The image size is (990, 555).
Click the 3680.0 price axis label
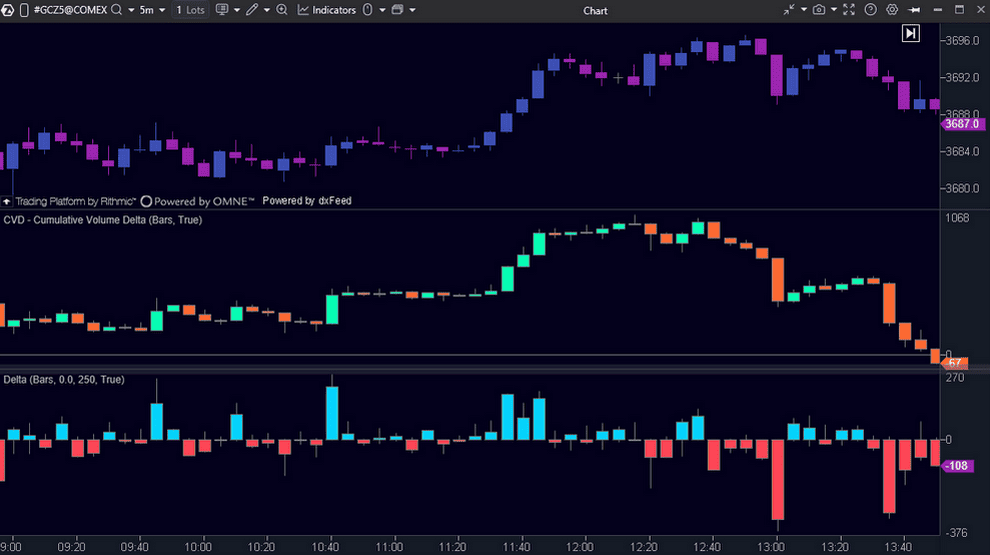coord(962,188)
